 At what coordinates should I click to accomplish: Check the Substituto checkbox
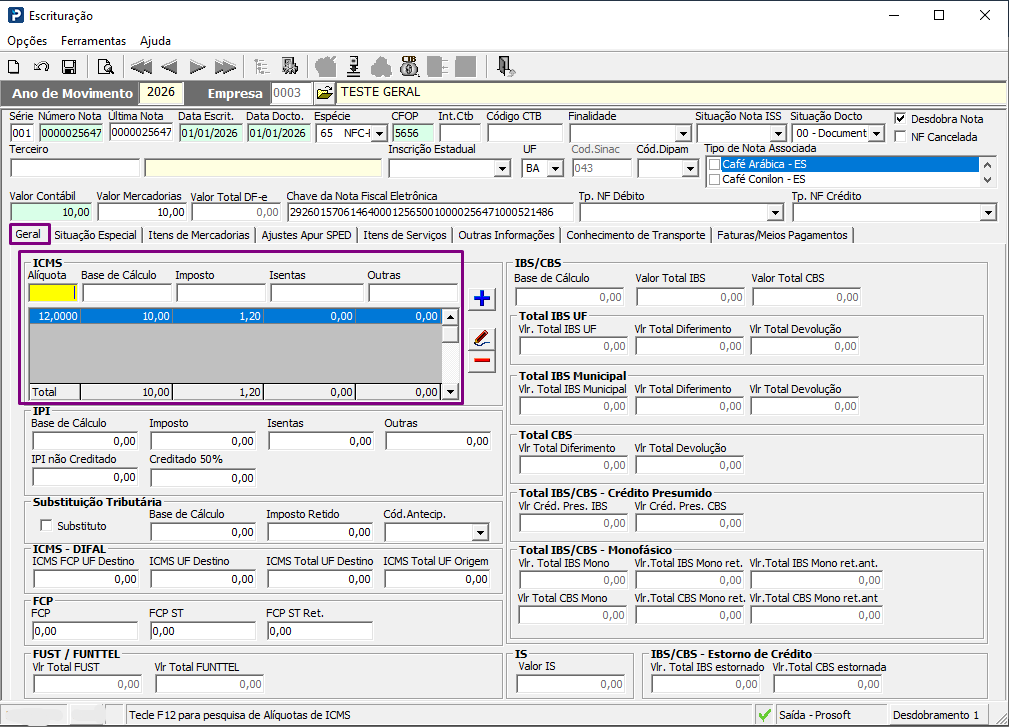pyautogui.click(x=46, y=526)
